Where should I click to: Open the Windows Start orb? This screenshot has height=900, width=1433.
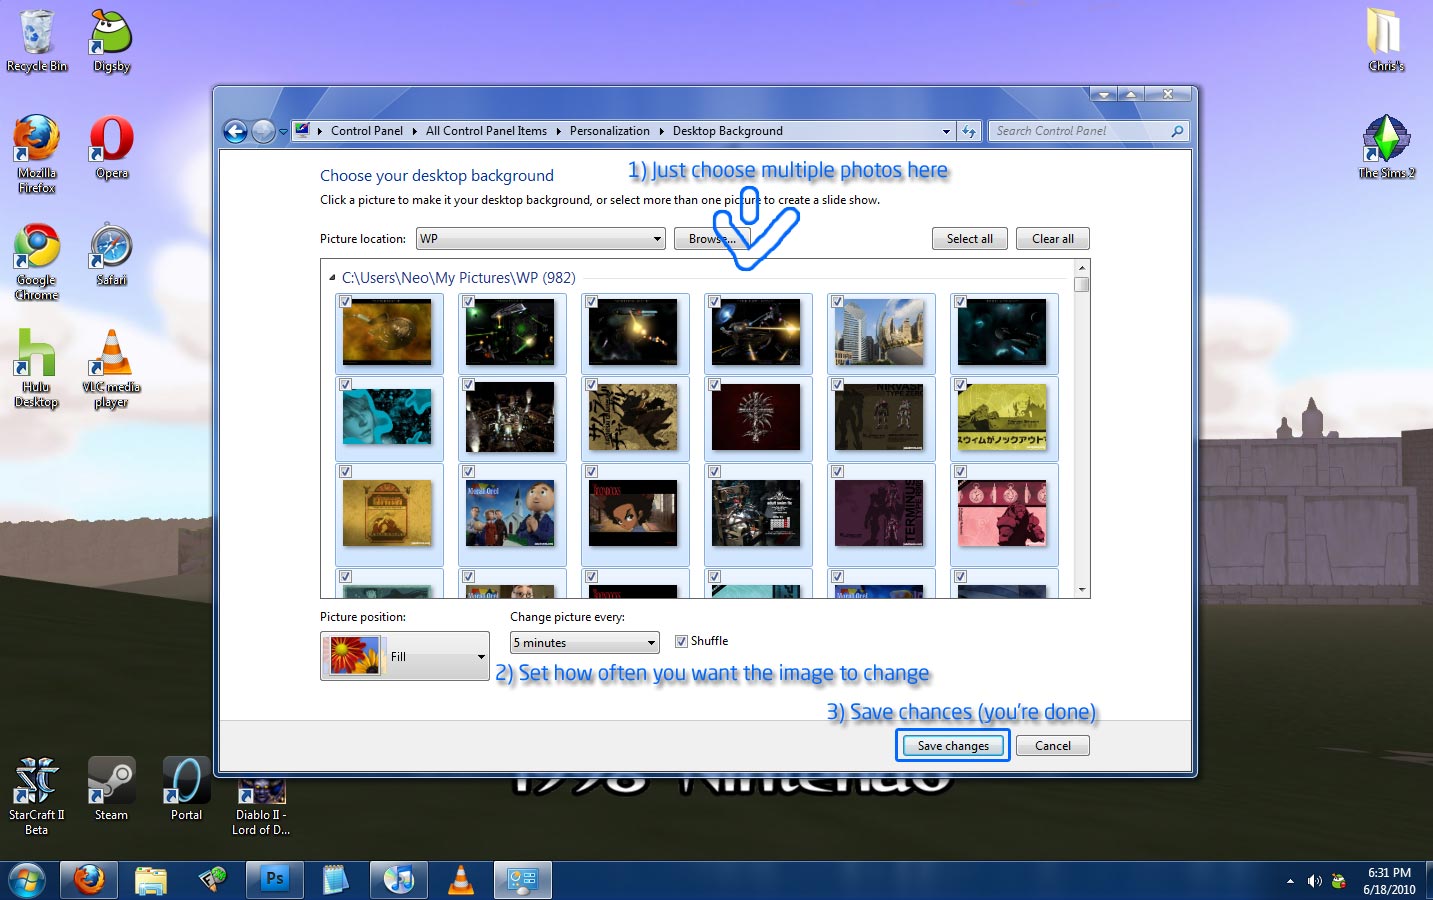(x=27, y=880)
